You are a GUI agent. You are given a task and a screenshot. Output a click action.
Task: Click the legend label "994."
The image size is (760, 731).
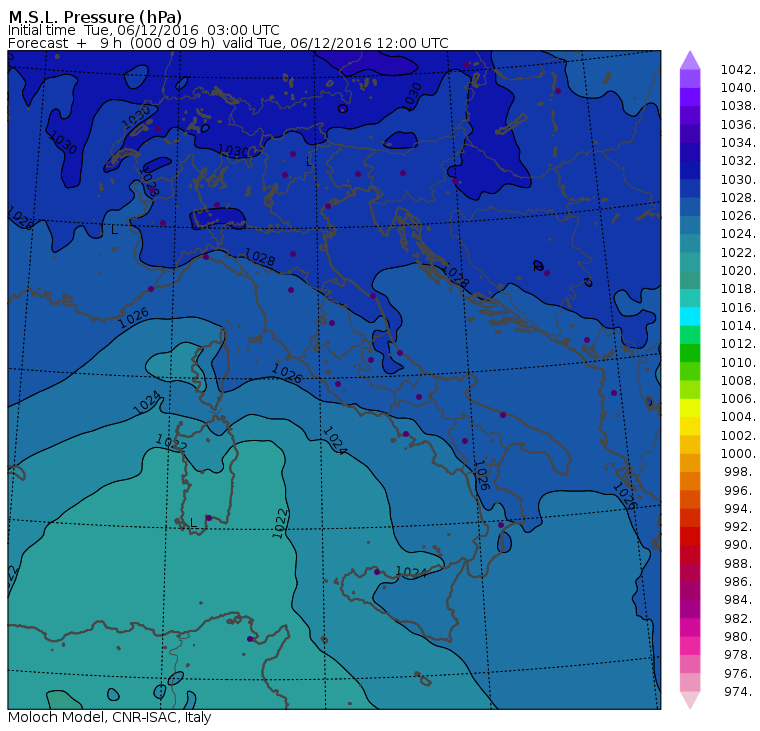click(741, 509)
